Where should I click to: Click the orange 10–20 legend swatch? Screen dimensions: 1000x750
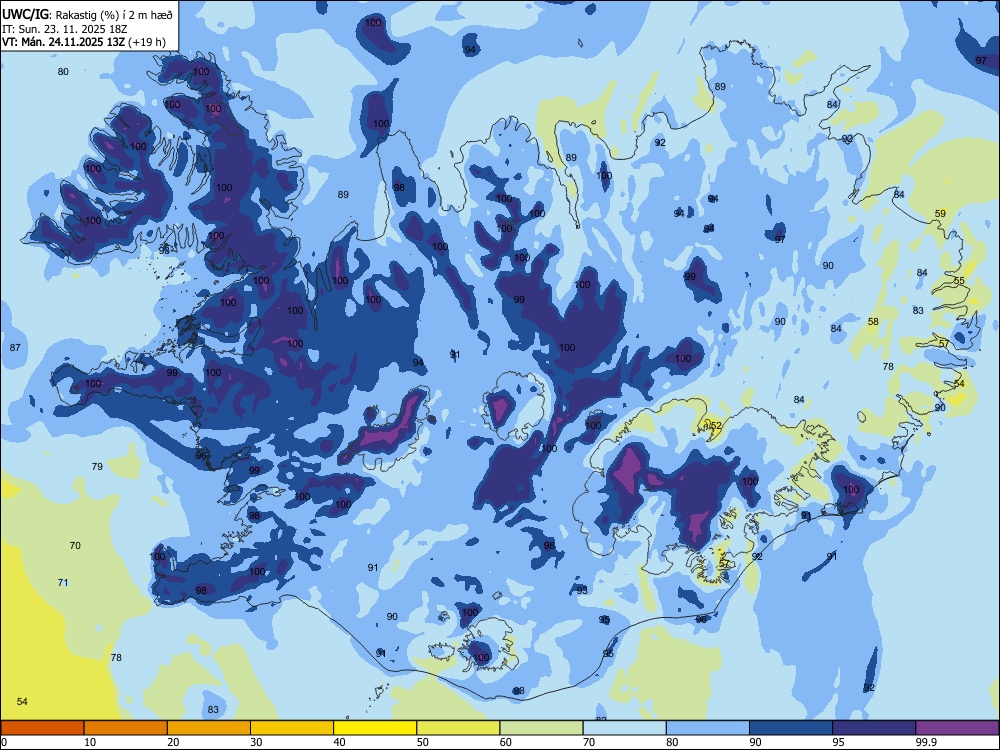[126, 728]
